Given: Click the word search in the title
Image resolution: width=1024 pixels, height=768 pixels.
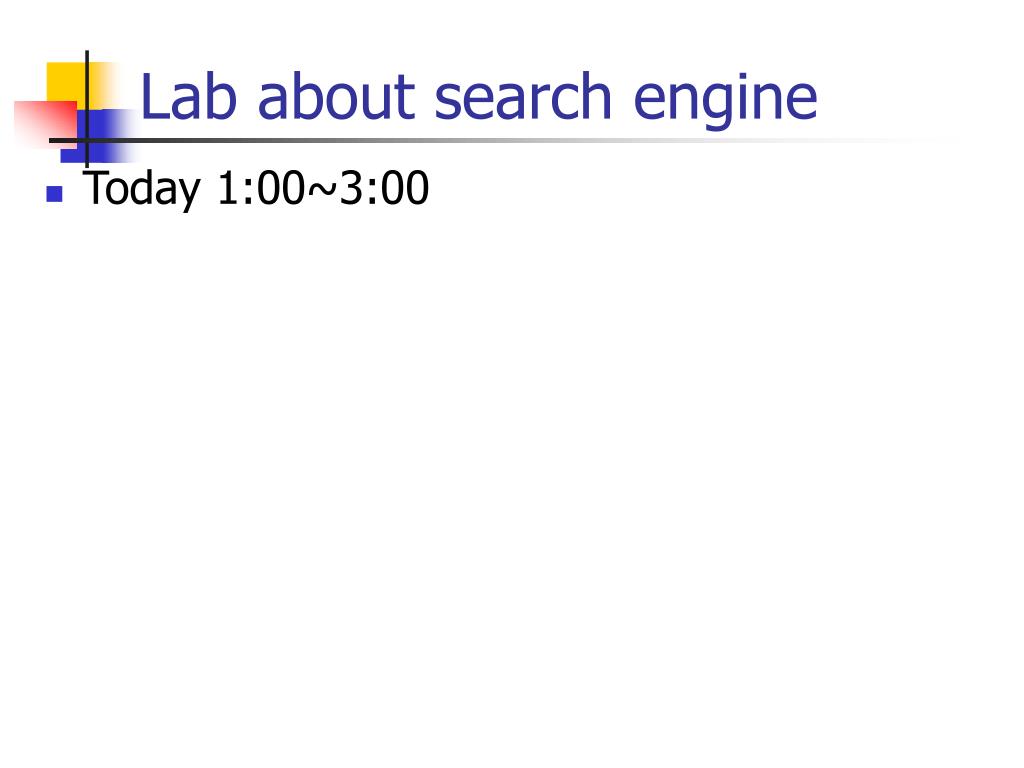Looking at the screenshot, I should pyautogui.click(x=523, y=97).
